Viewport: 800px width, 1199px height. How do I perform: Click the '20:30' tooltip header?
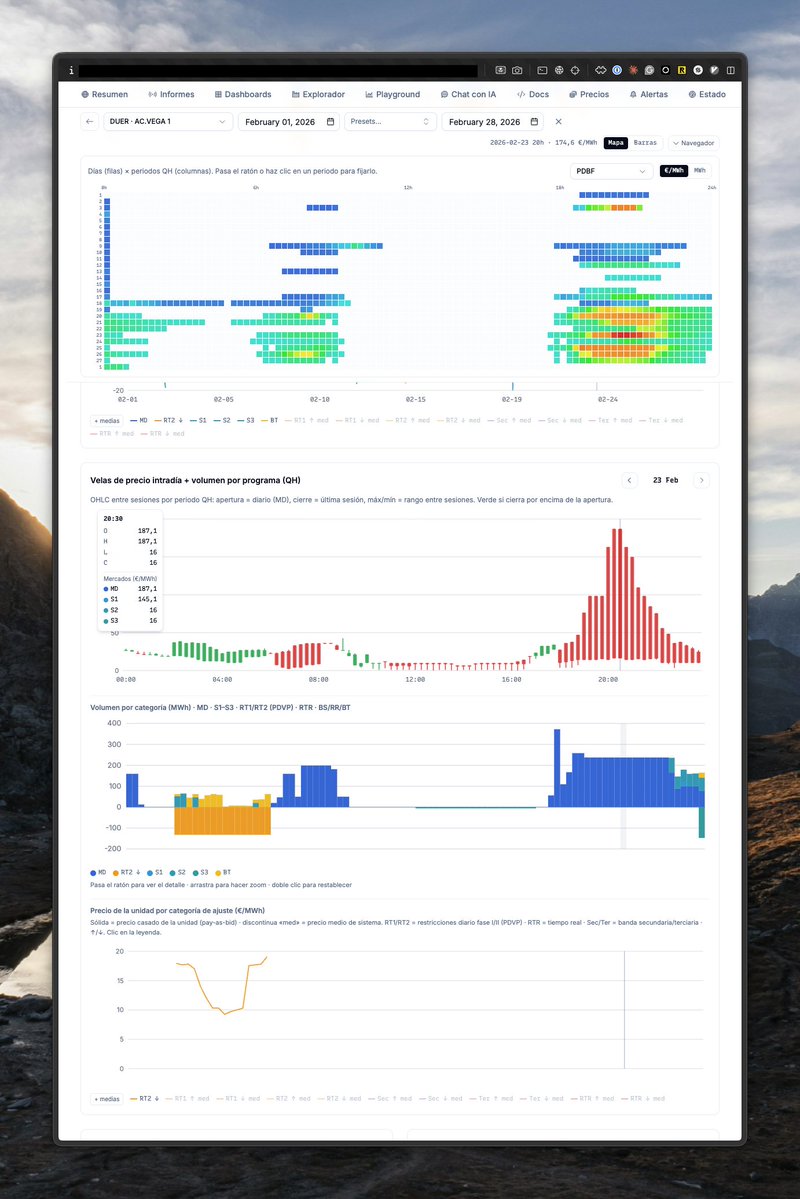tap(113, 518)
